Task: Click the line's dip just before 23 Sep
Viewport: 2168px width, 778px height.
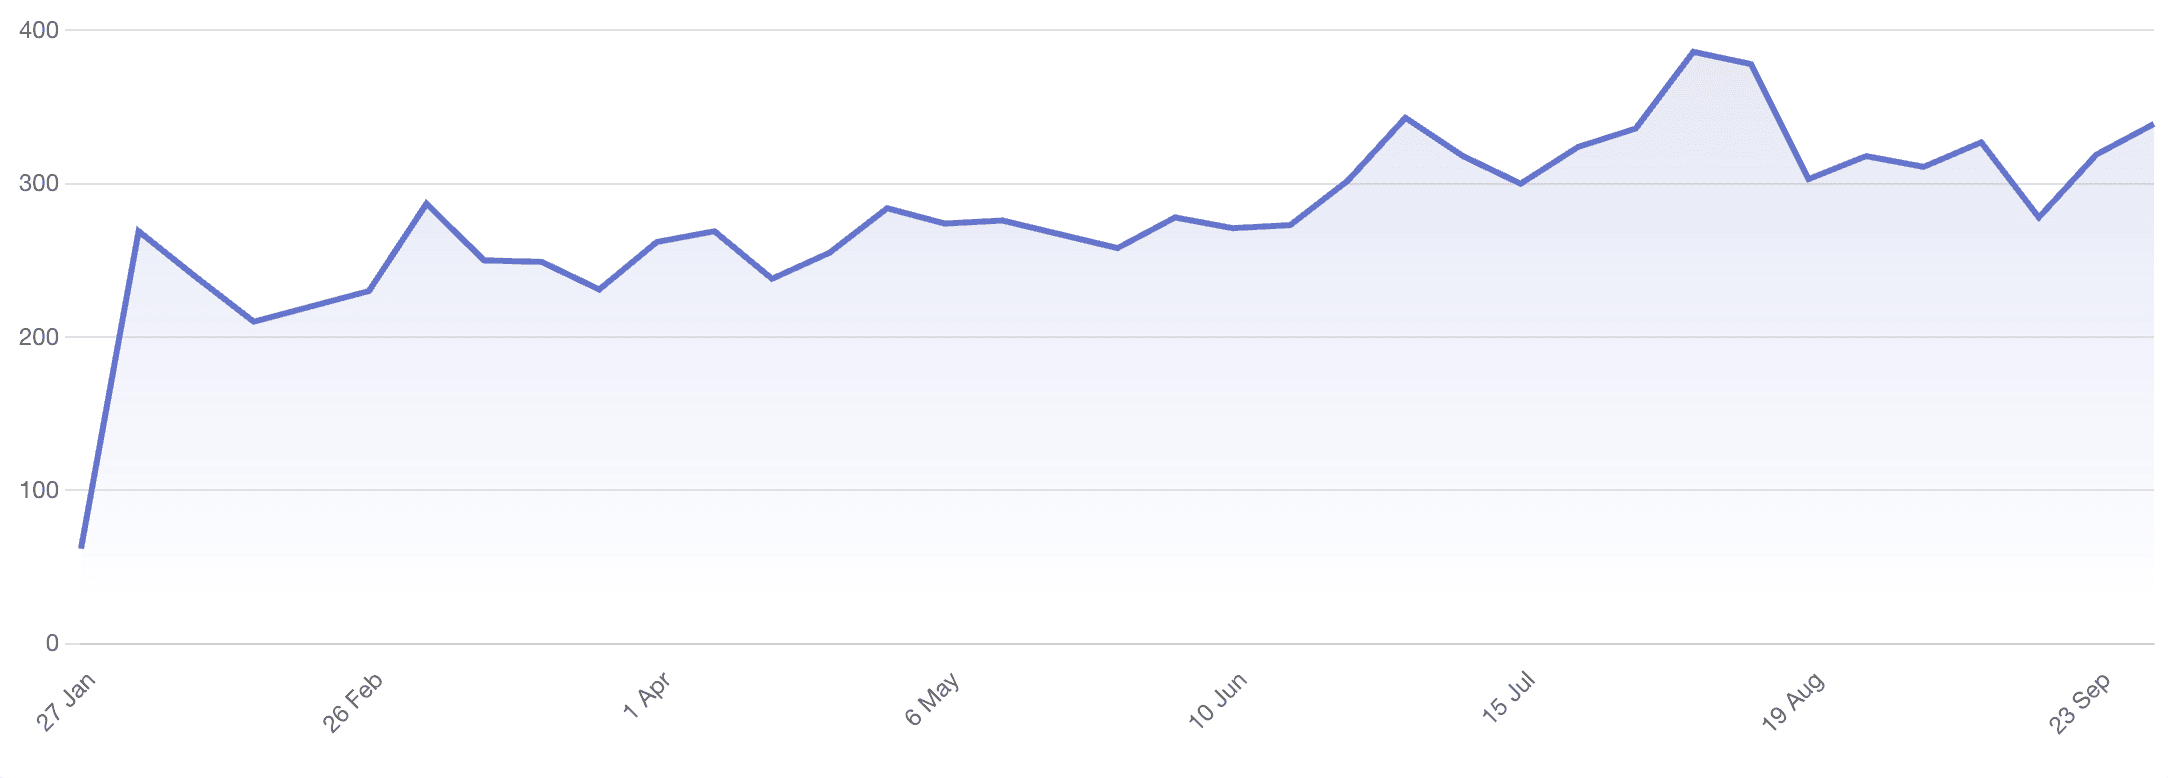Action: click(2039, 217)
